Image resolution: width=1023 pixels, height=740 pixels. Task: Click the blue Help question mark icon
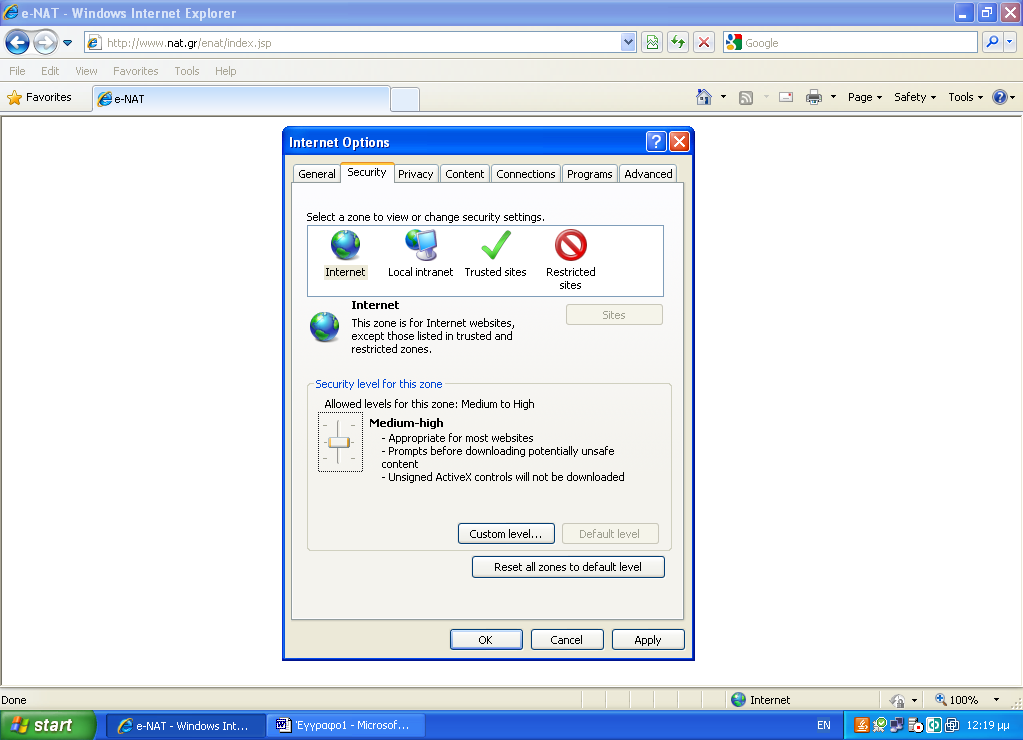tap(1000, 97)
